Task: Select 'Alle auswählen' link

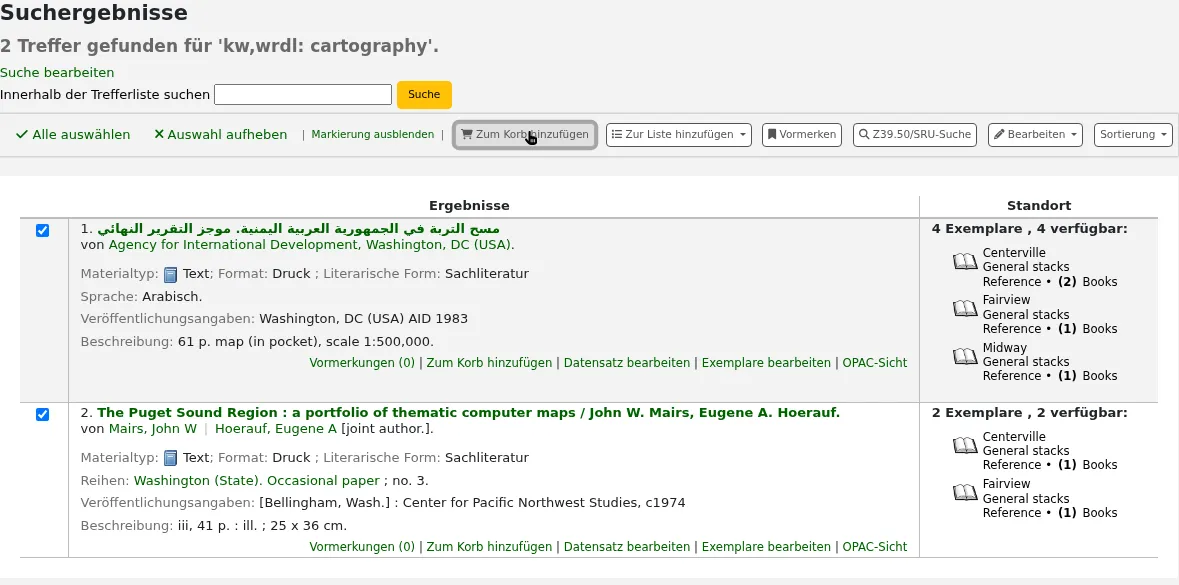Action: [x=73, y=135]
